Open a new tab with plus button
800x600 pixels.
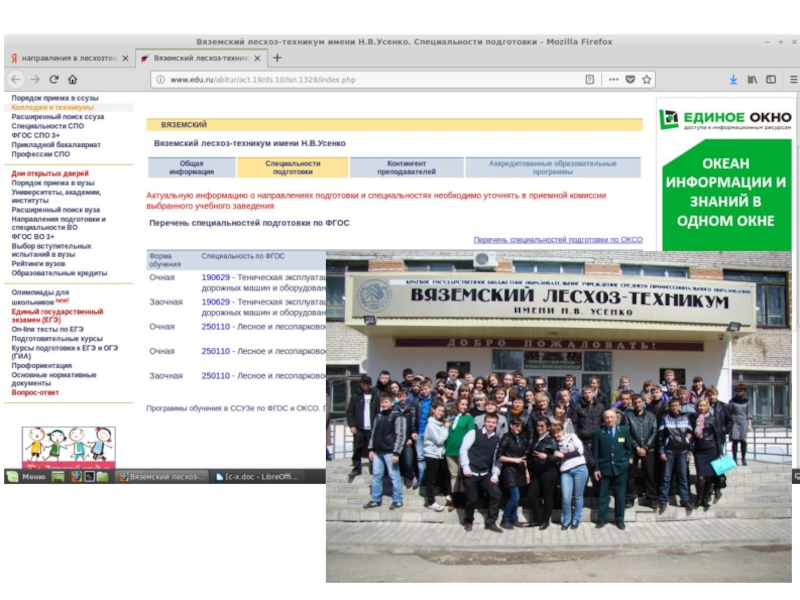click(x=278, y=58)
